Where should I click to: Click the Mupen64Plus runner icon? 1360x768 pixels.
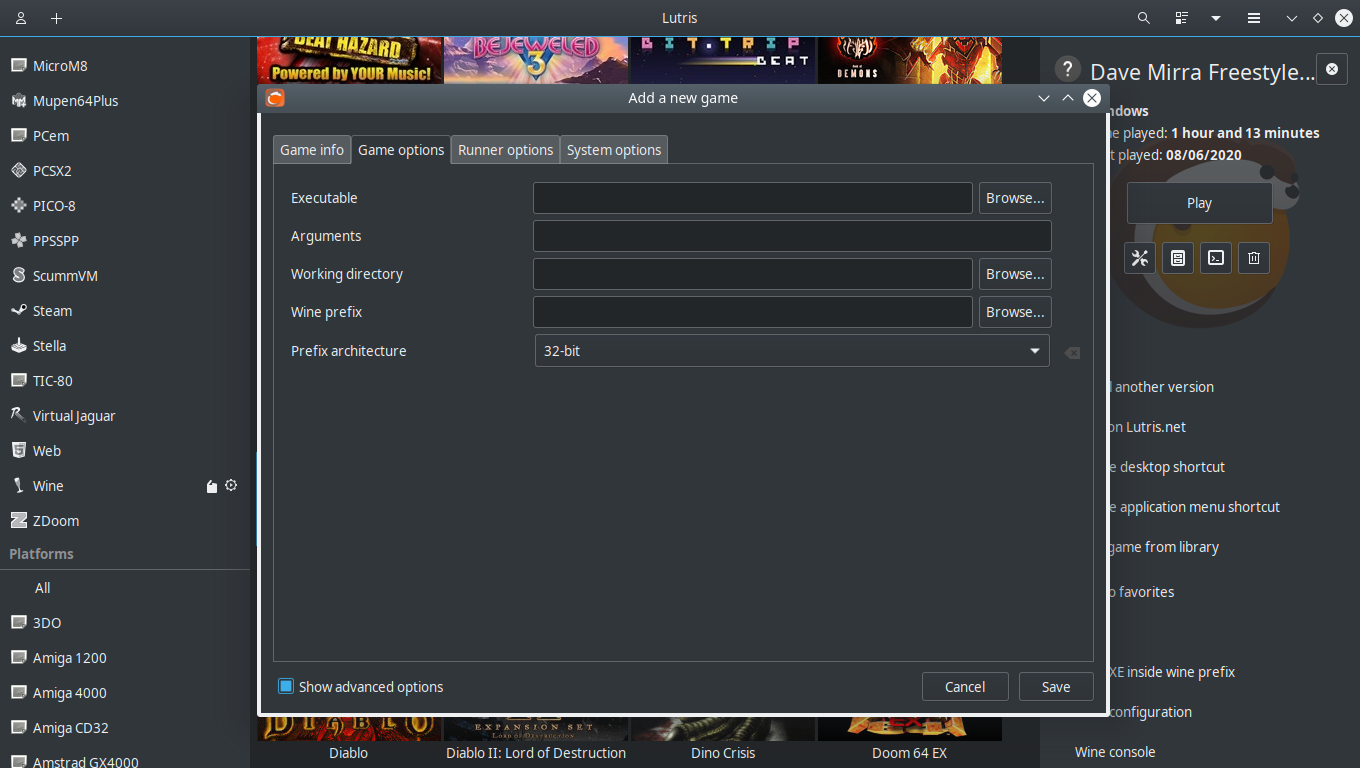[18, 101]
